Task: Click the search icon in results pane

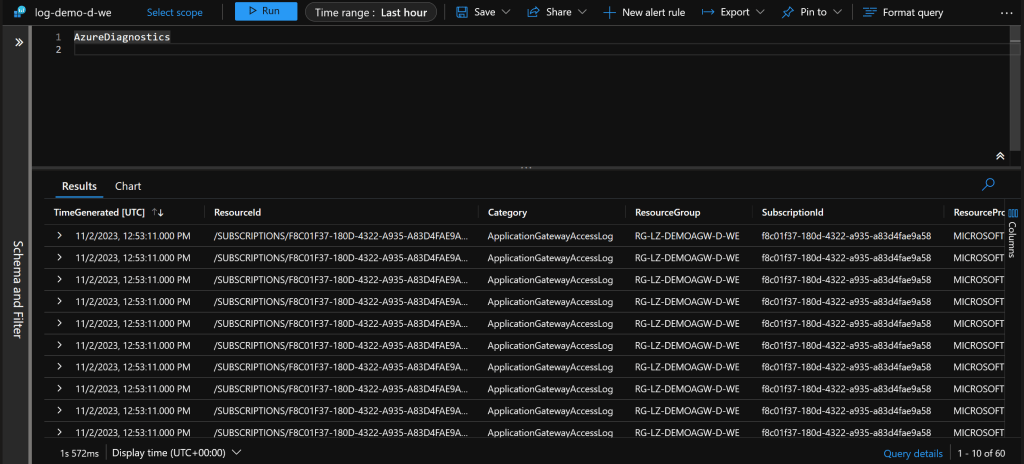Action: (989, 184)
